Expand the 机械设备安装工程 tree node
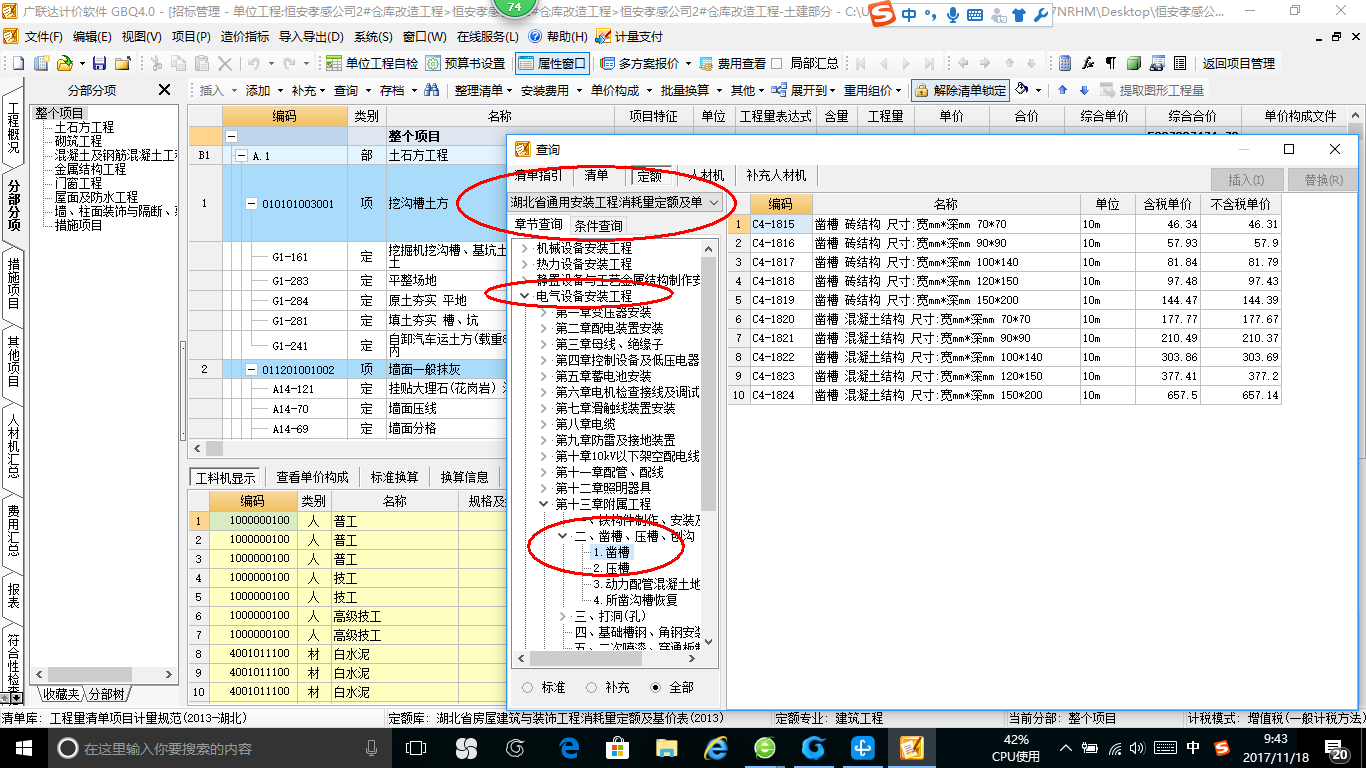The image size is (1366, 768). [x=524, y=248]
